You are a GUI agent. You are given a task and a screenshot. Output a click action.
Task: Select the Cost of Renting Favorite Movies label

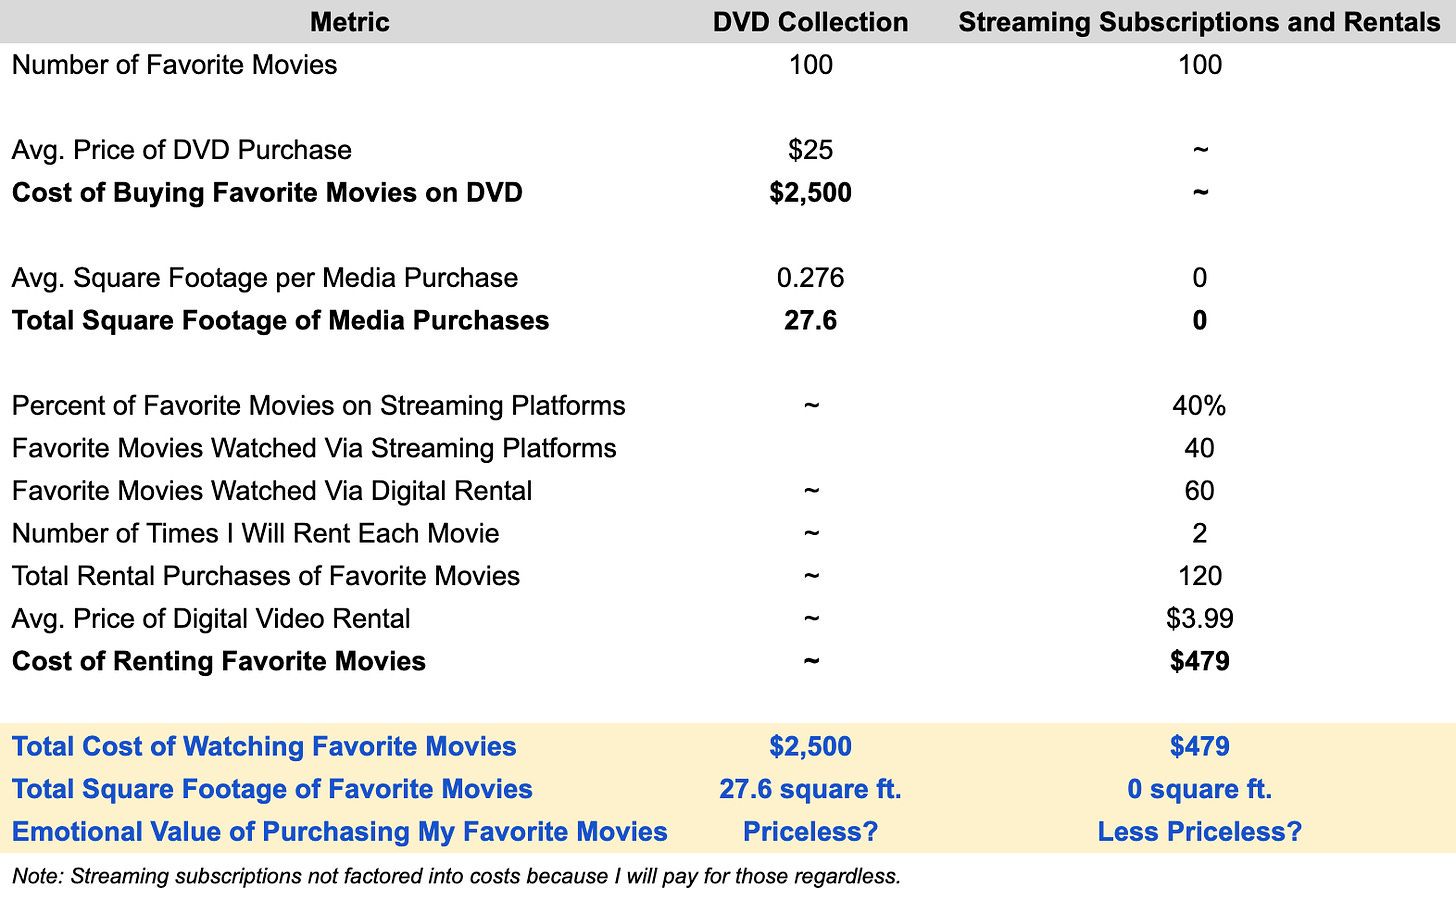(x=219, y=662)
